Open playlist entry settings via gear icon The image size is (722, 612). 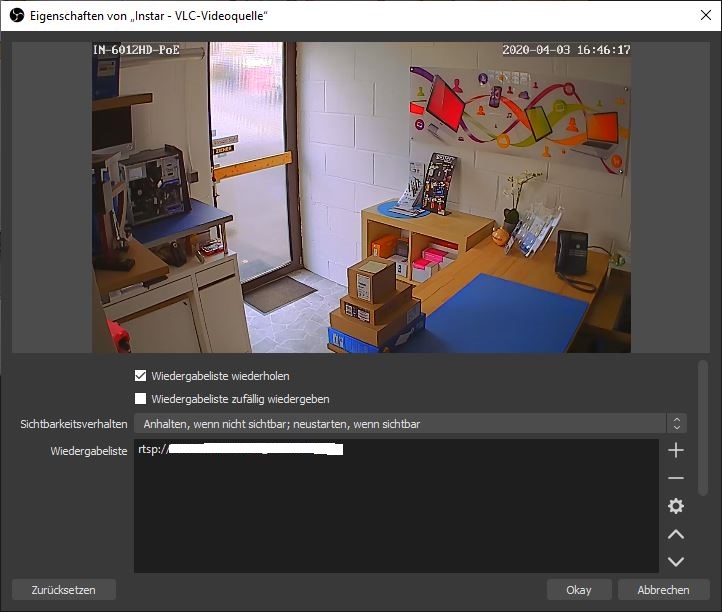(x=676, y=507)
